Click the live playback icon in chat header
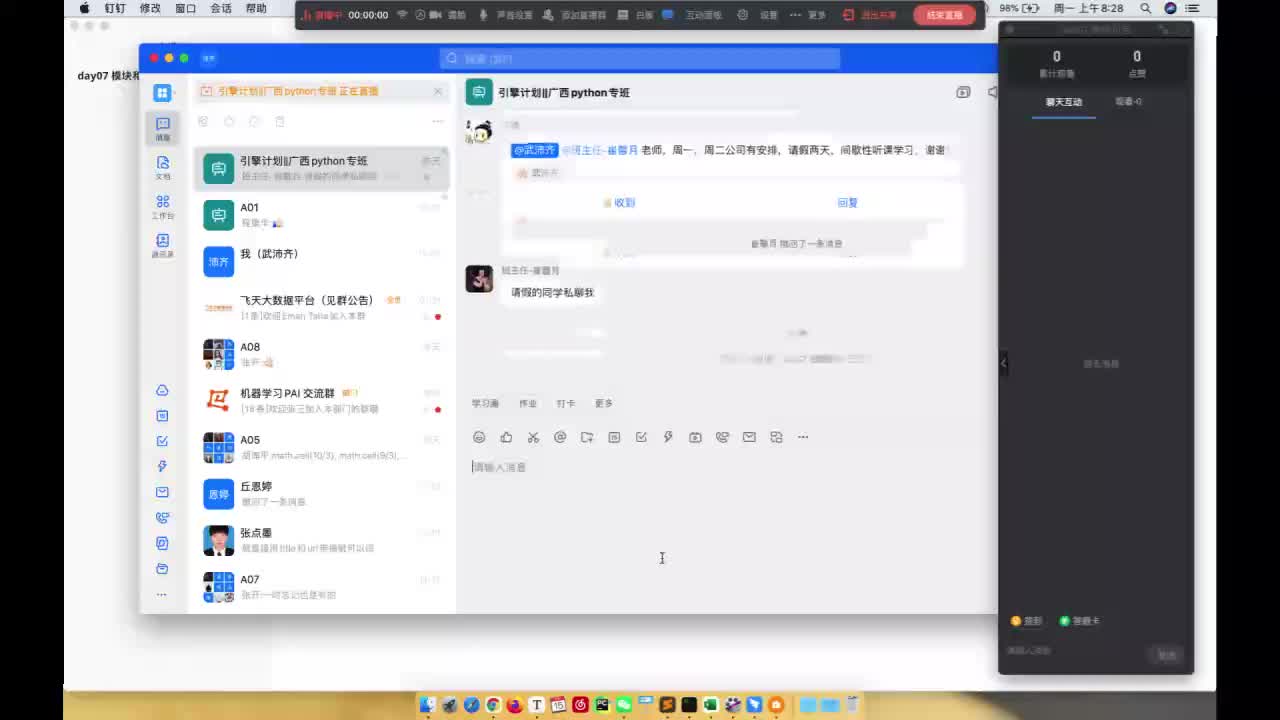 963,92
